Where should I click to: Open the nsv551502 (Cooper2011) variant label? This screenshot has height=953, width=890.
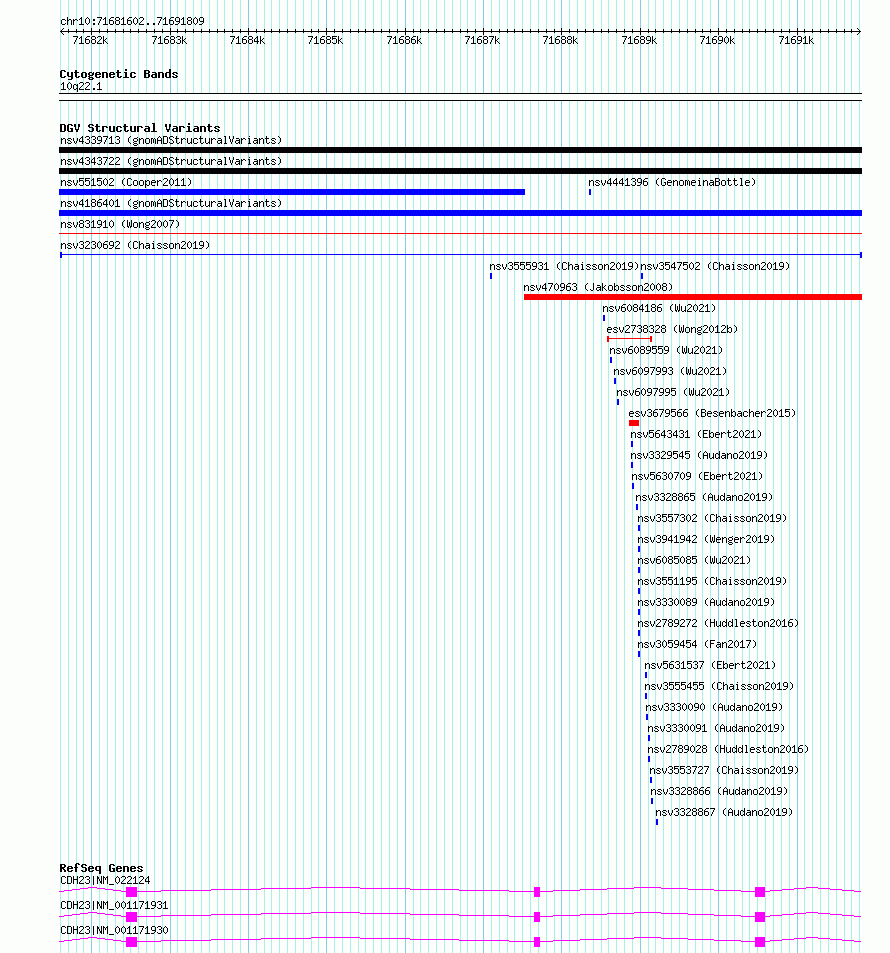click(x=126, y=182)
